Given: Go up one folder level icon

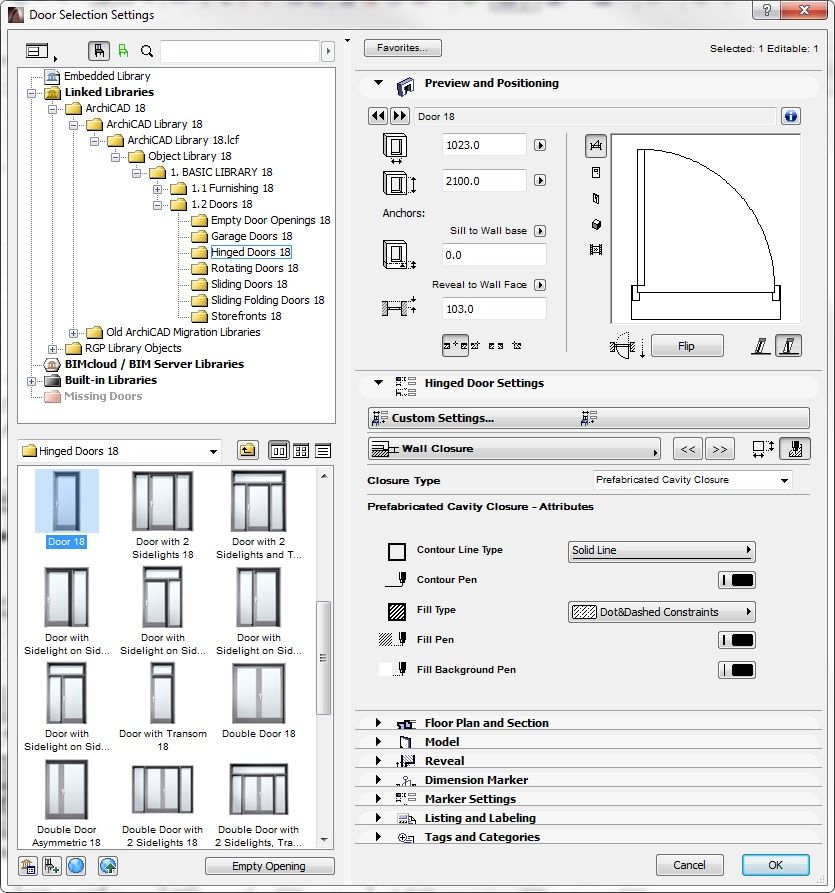Looking at the screenshot, I should pos(247,450).
